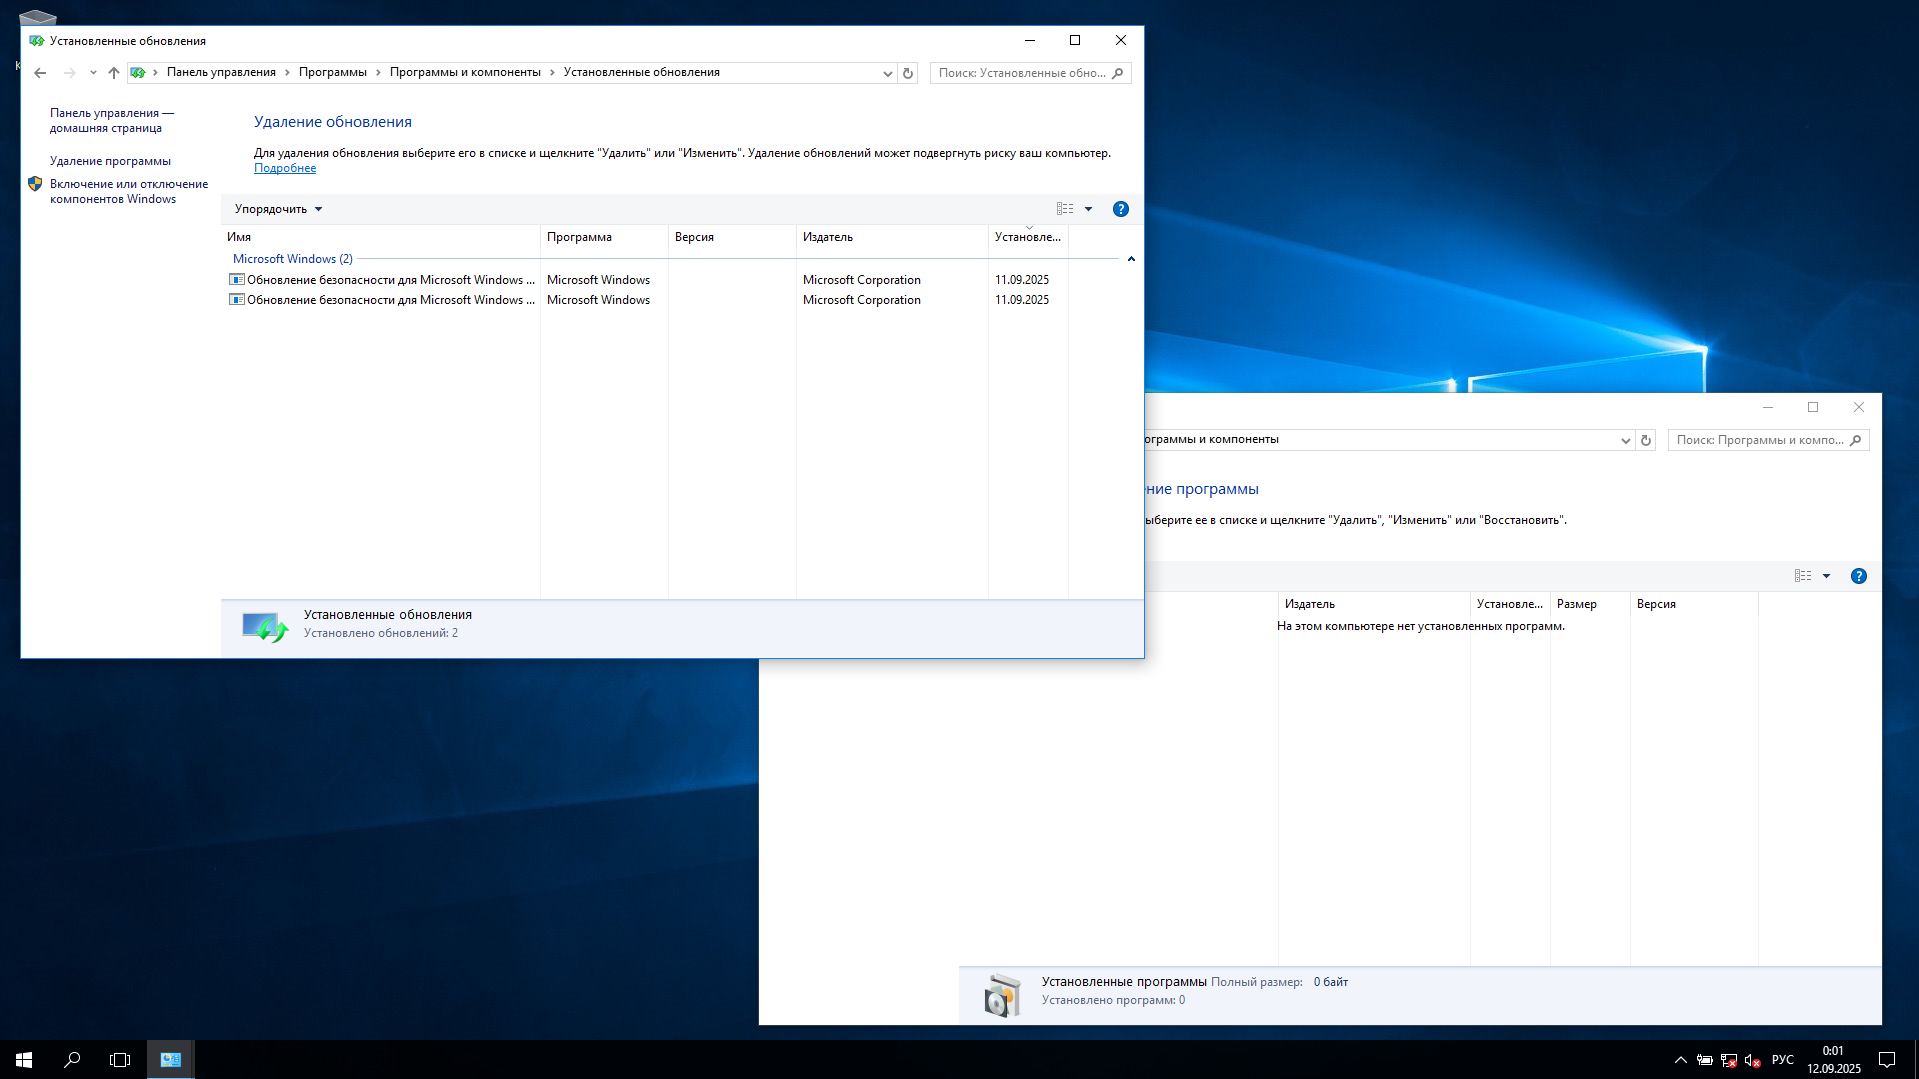Click 'Установленные обновления' breadcrumb
Screen dimensions: 1919x1079
[641, 72]
